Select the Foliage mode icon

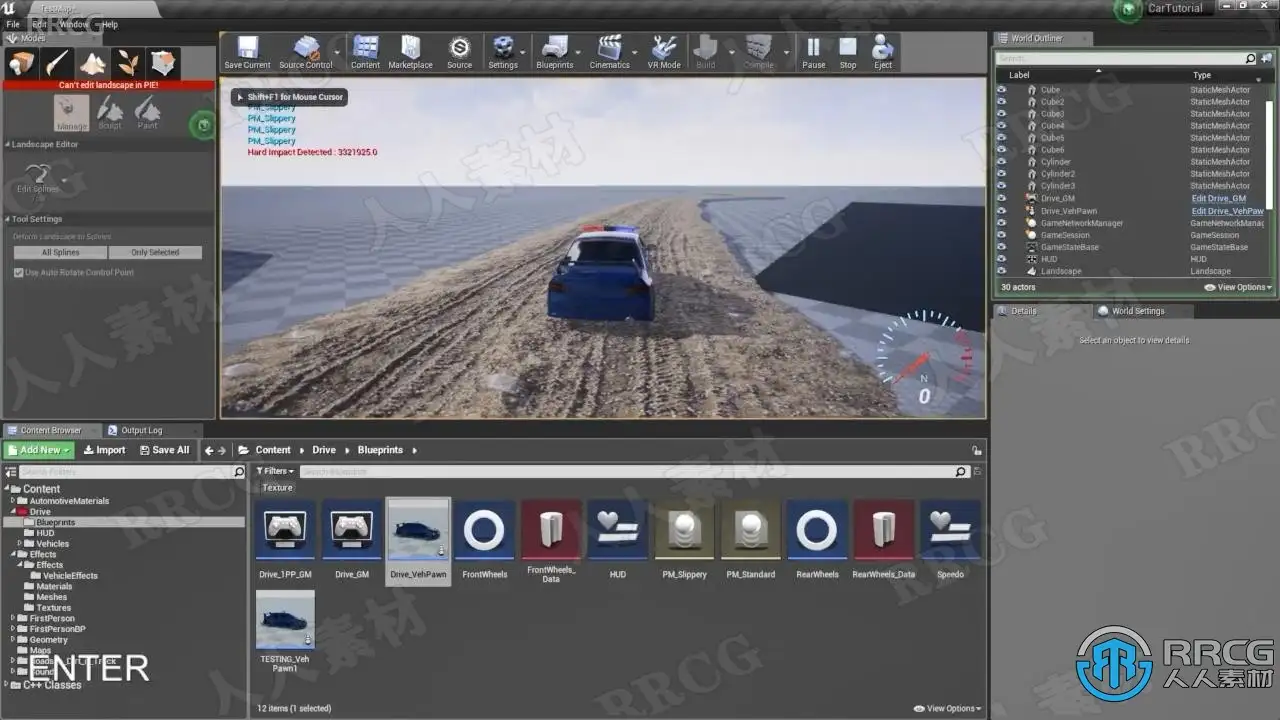click(128, 63)
